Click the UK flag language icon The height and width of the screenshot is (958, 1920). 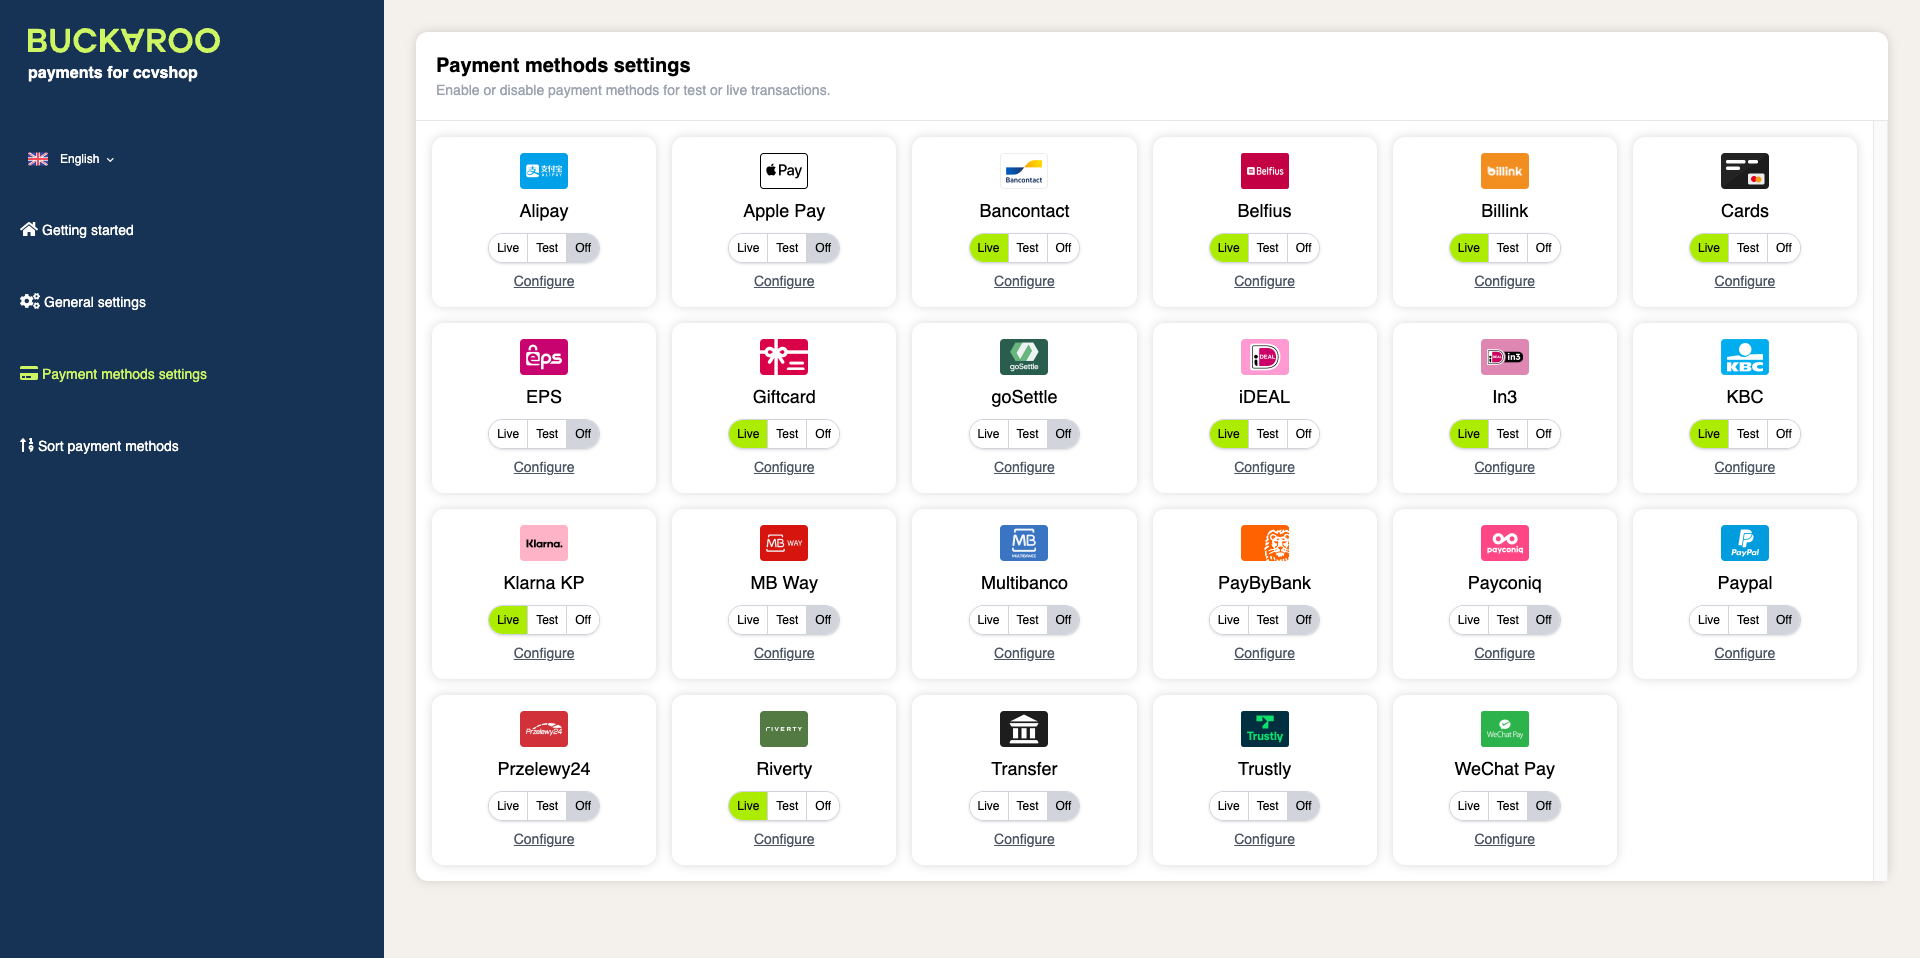(38, 159)
